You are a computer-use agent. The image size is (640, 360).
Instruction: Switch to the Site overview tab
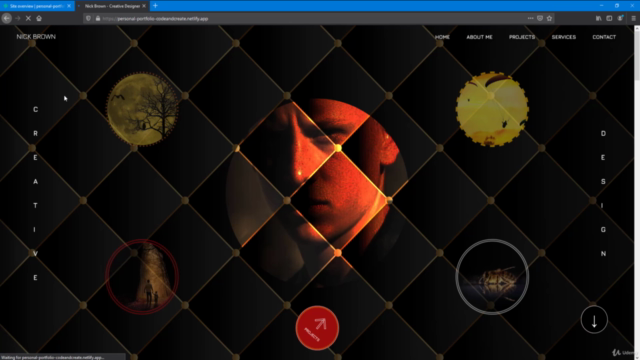pyautogui.click(x=37, y=6)
